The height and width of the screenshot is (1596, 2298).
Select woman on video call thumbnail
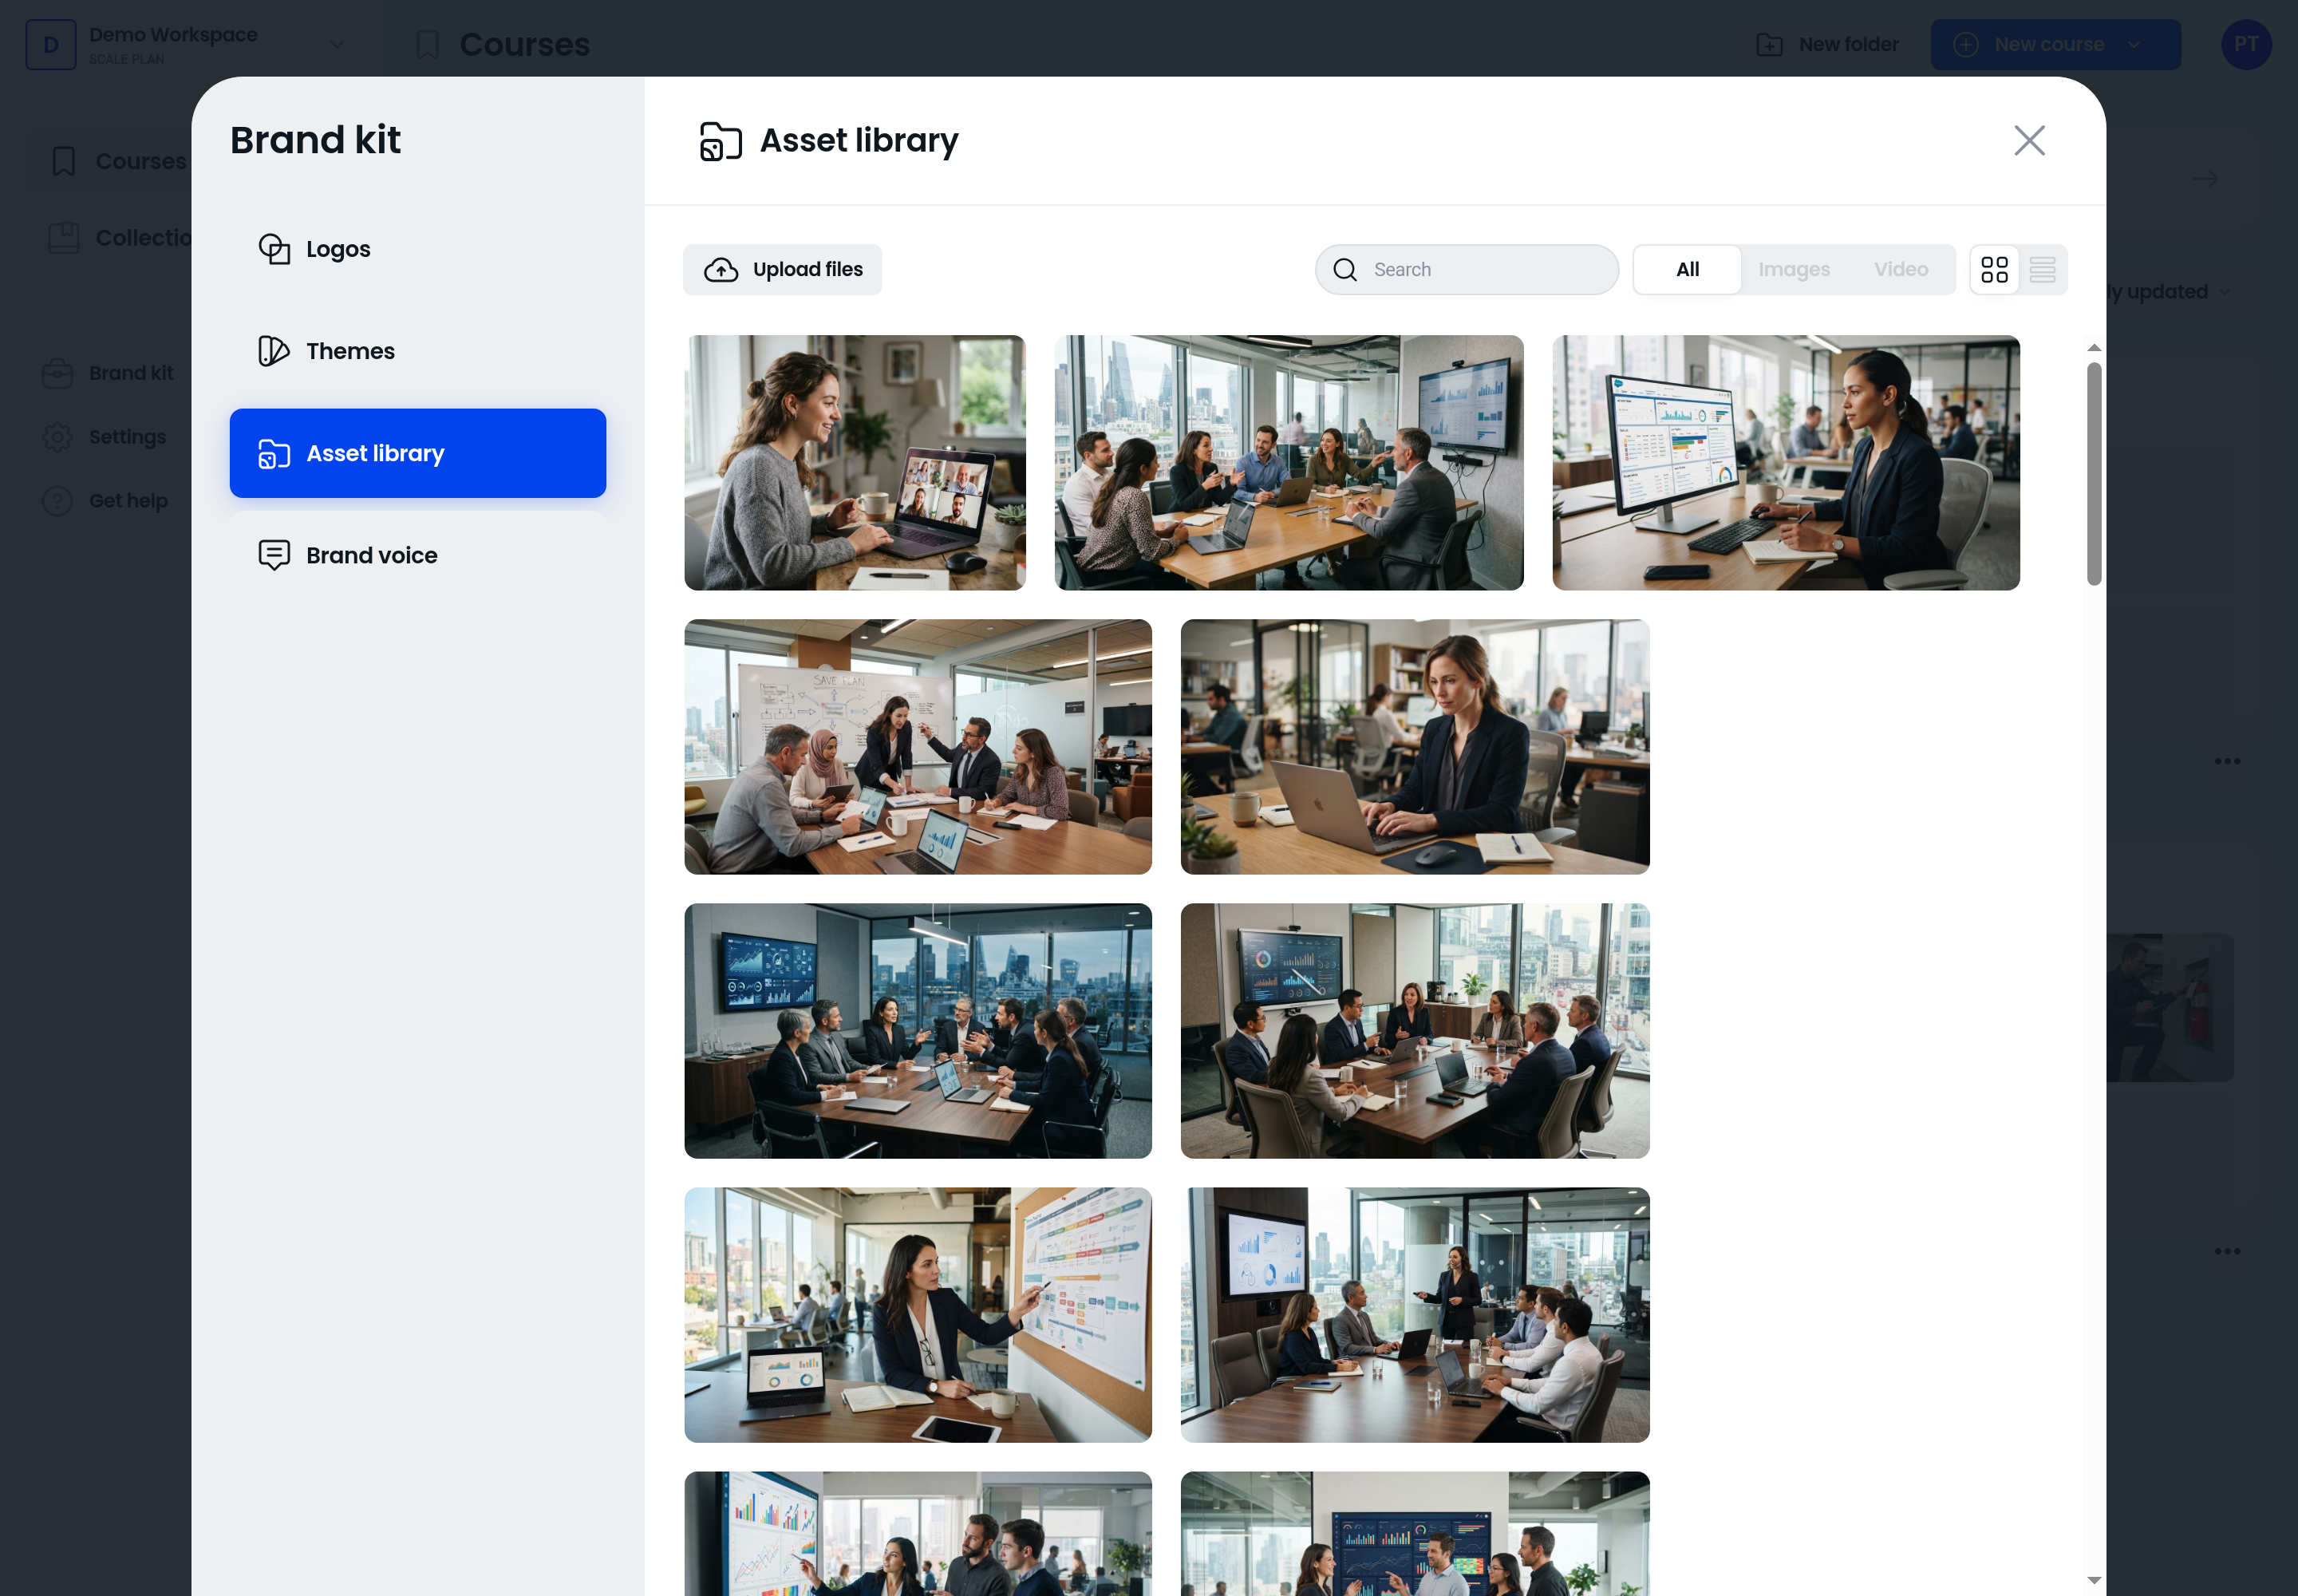coord(854,462)
